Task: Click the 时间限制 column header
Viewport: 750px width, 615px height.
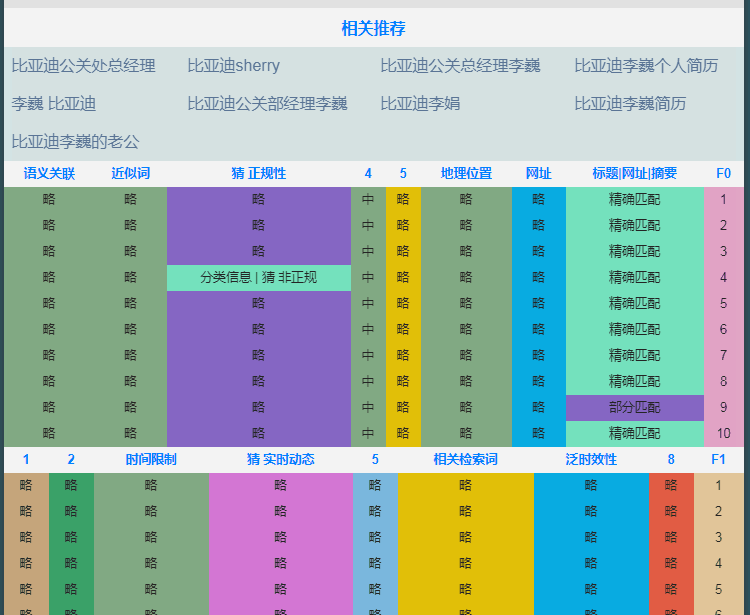Action: click(x=151, y=460)
